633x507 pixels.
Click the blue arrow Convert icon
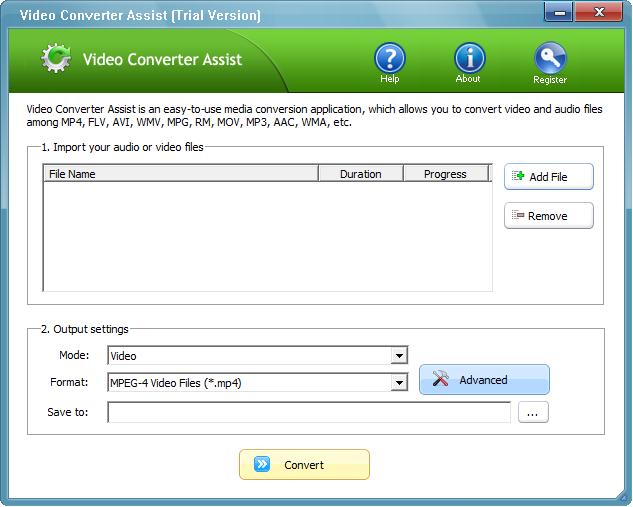(262, 465)
